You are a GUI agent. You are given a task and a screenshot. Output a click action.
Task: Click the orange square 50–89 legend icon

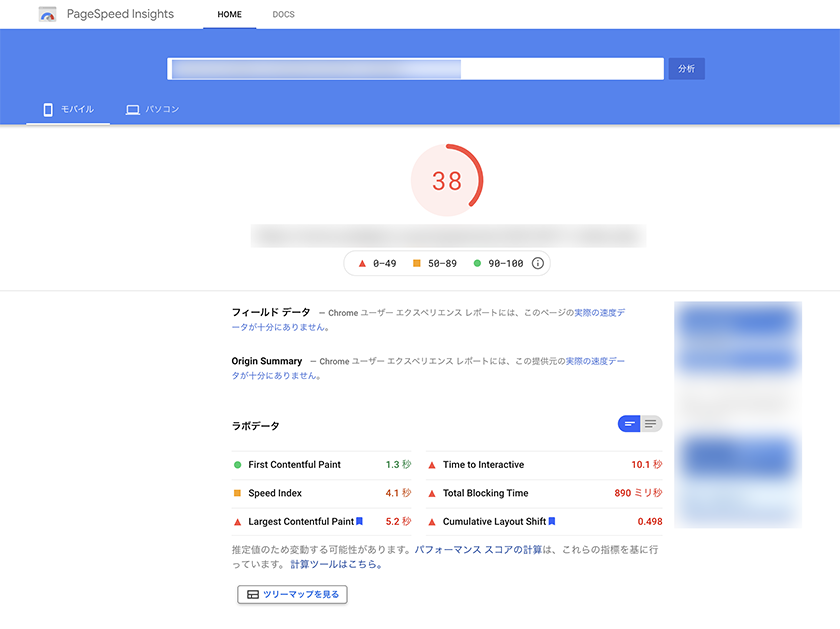tap(416, 263)
